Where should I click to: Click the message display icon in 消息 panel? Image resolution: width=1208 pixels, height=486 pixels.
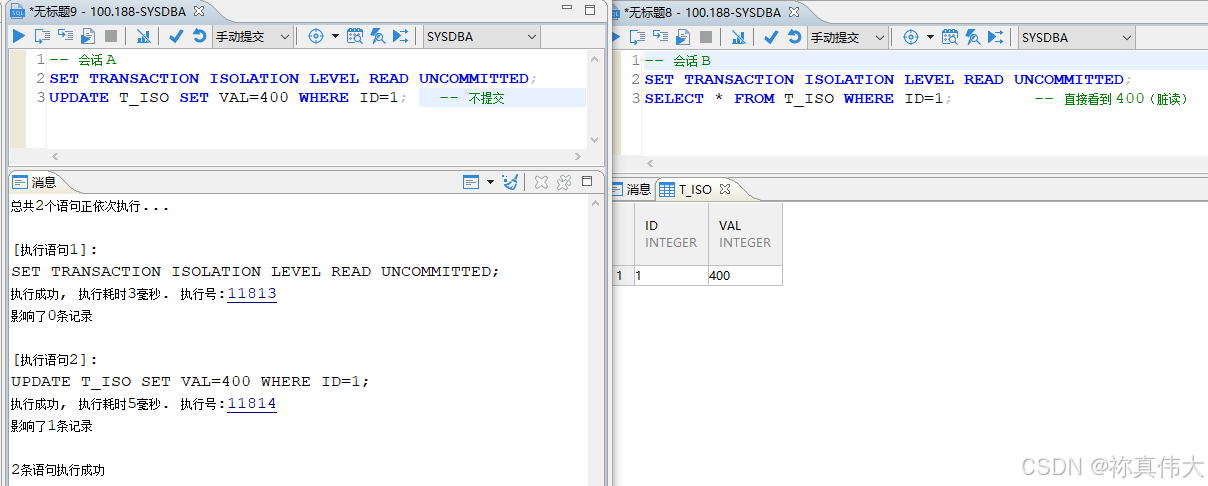point(472,182)
